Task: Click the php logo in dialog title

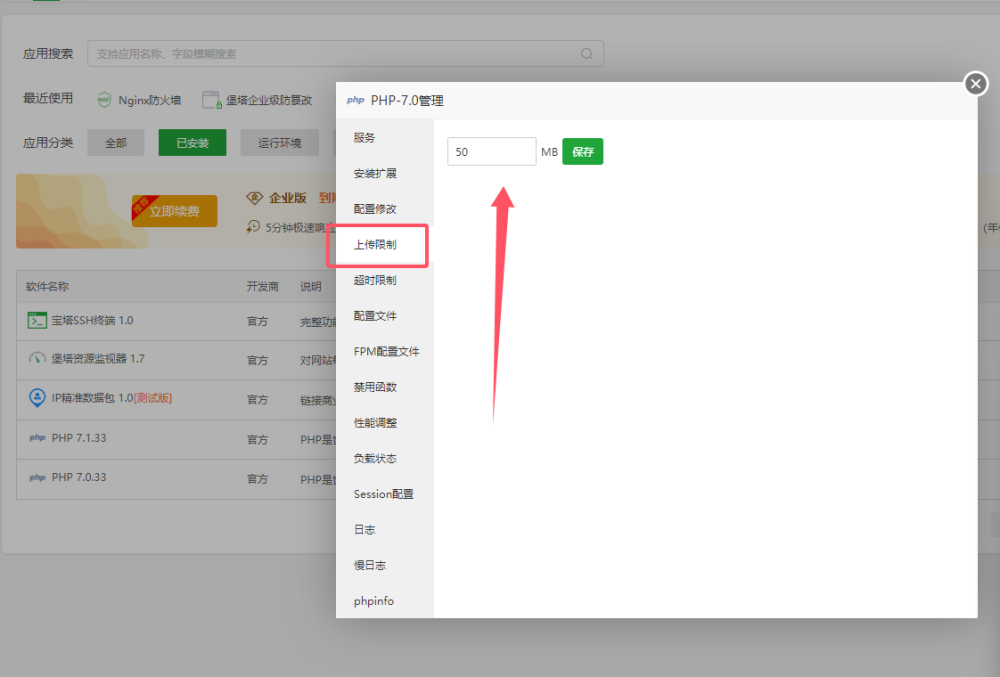Action: [355, 100]
